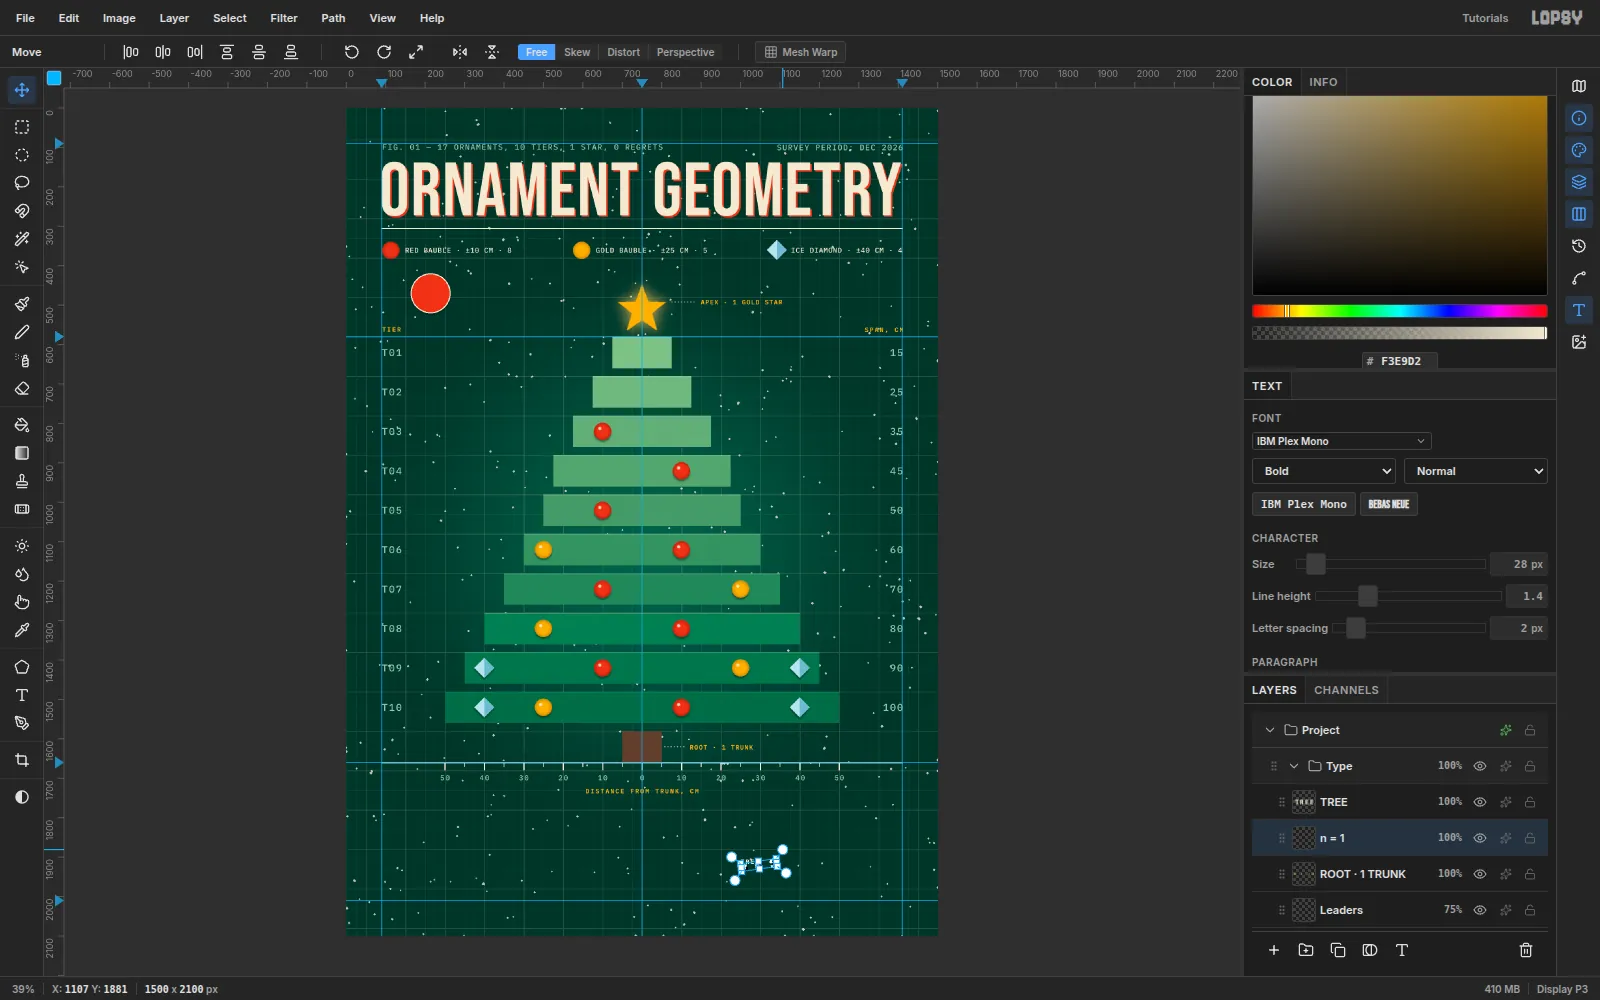
Task: Open the Normal style dropdown
Action: coord(1476,471)
